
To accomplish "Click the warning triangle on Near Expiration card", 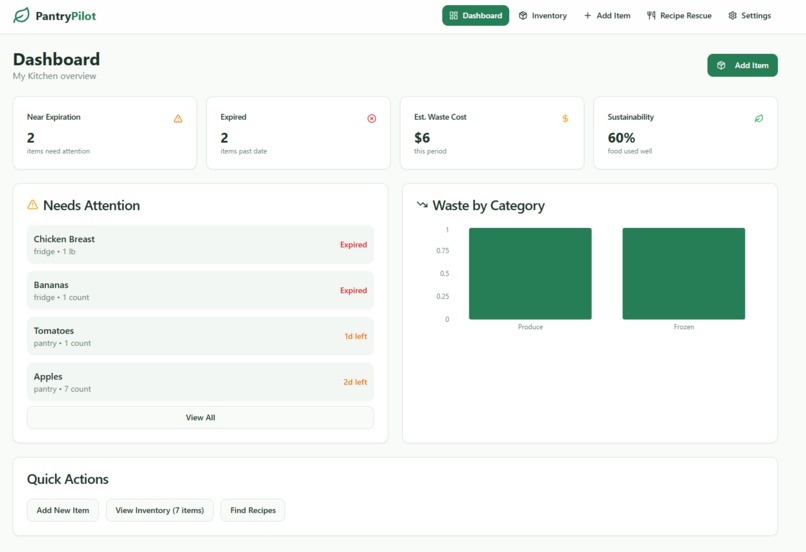I will (178, 119).
